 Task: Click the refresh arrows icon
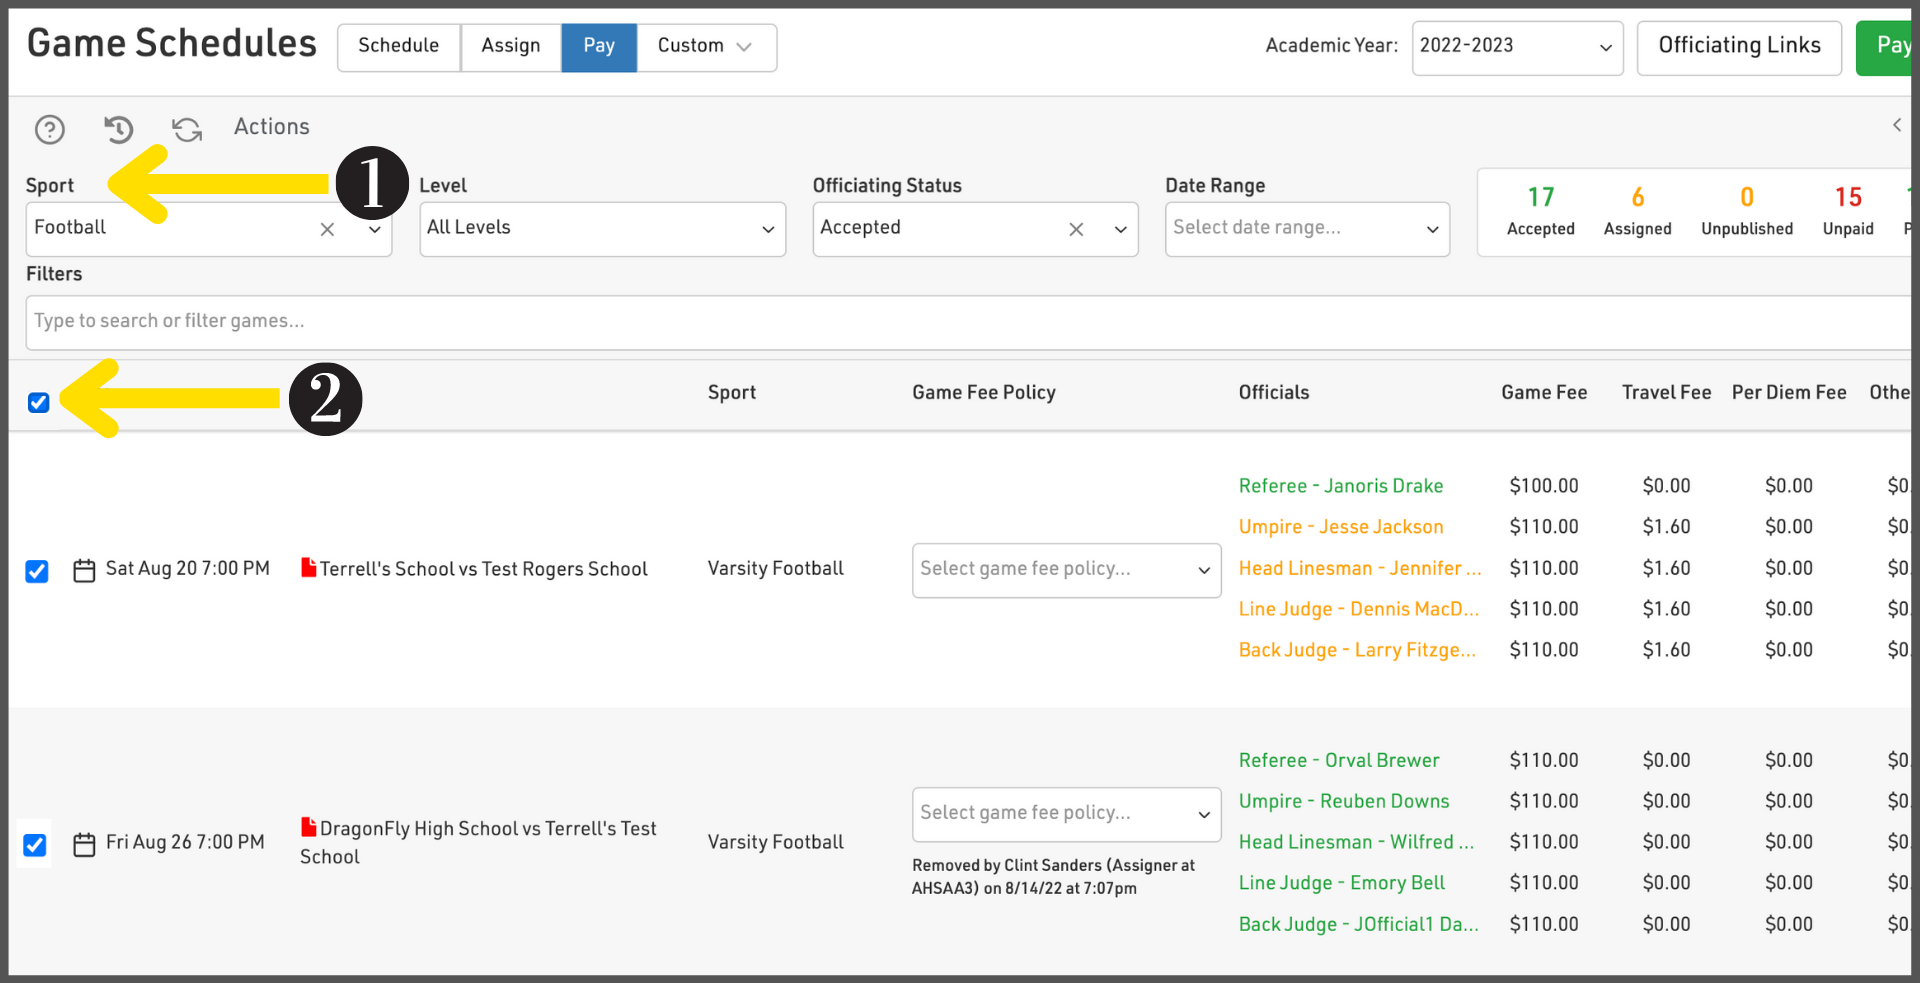pyautogui.click(x=187, y=129)
